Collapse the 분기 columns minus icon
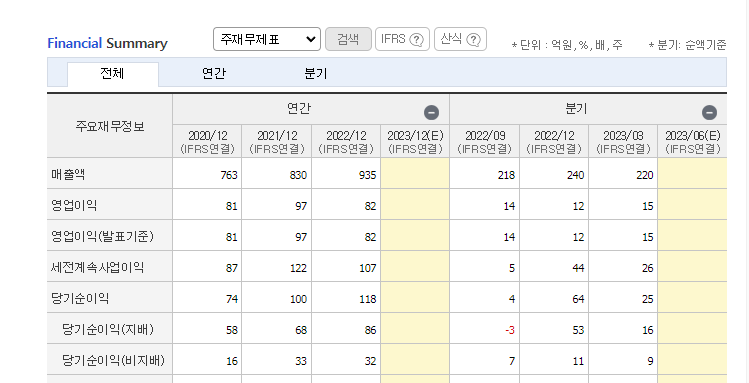 pos(709,113)
